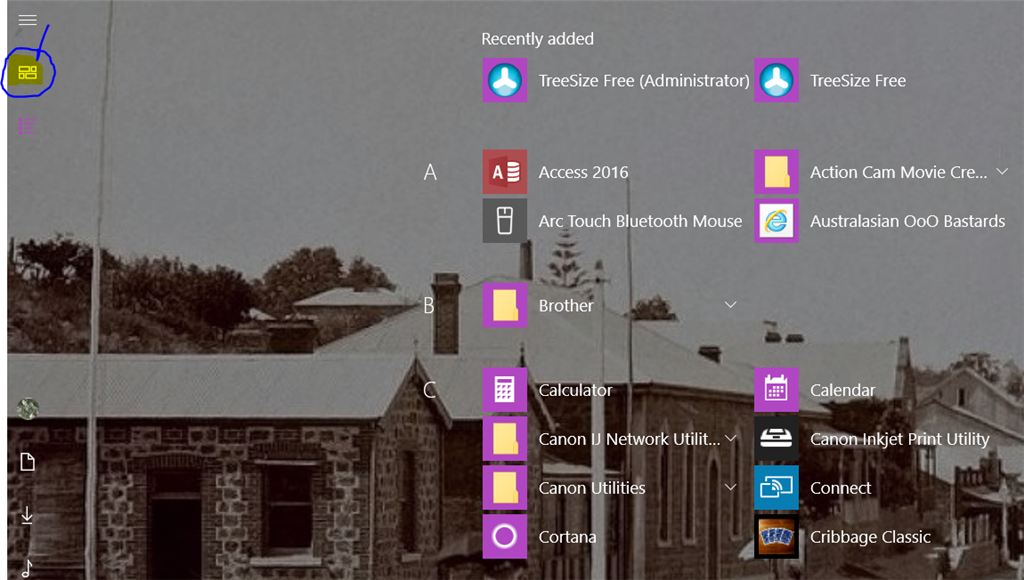Screen dimensions: 1024x580
Task: Click the 'Canon Inkjet Print Utility' label
Action: [900, 440]
